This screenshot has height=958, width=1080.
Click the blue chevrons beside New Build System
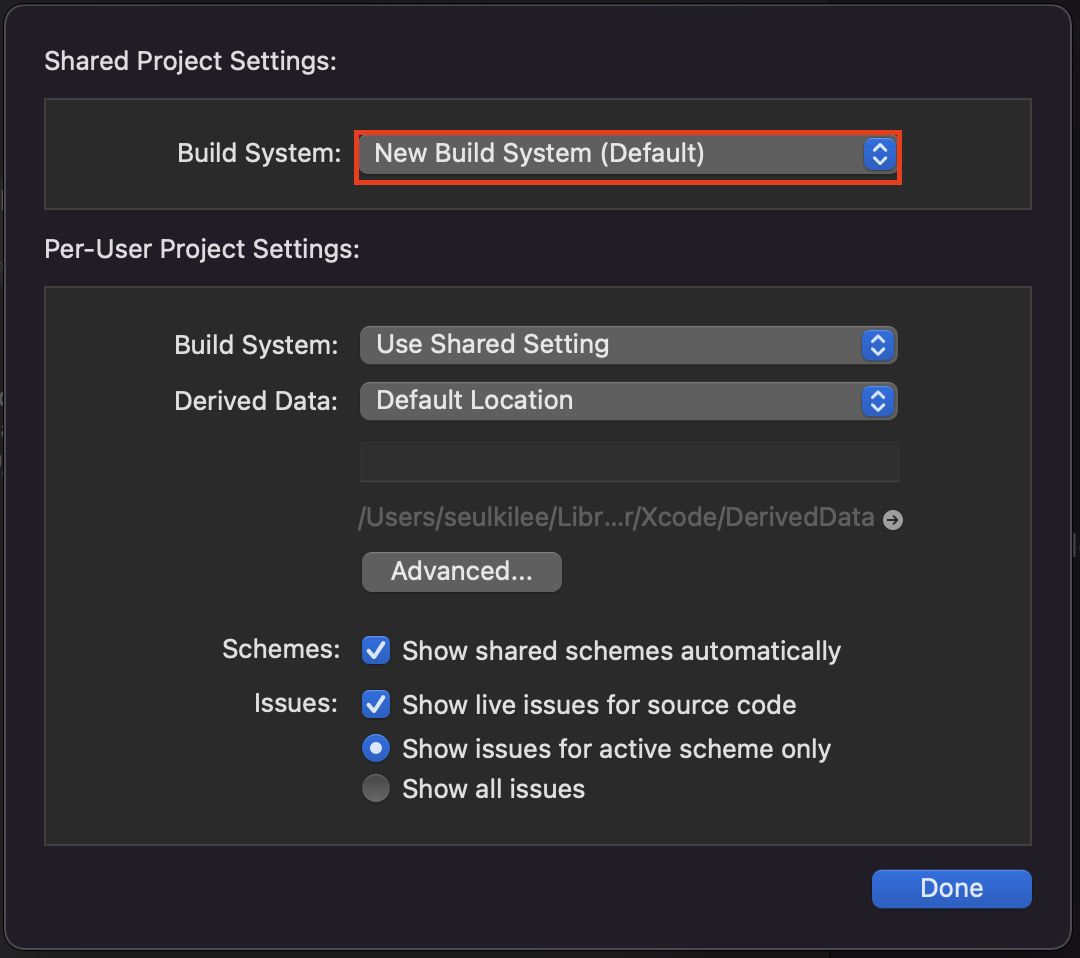[879, 154]
